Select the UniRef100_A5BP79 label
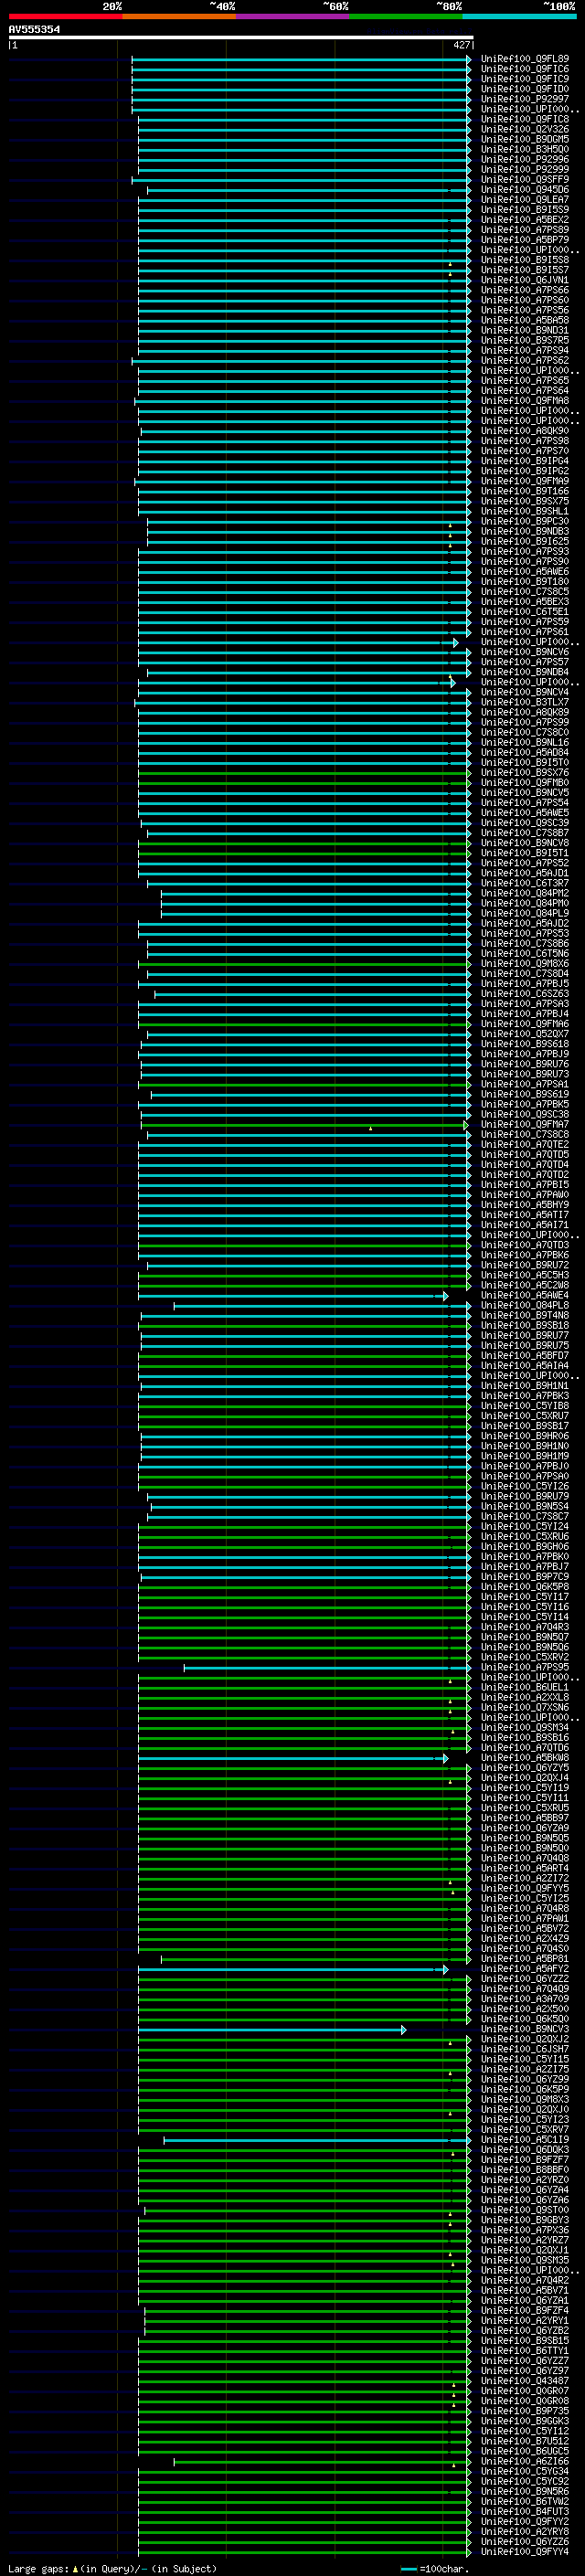Viewport: 585px width, 2576px height. click(x=524, y=240)
